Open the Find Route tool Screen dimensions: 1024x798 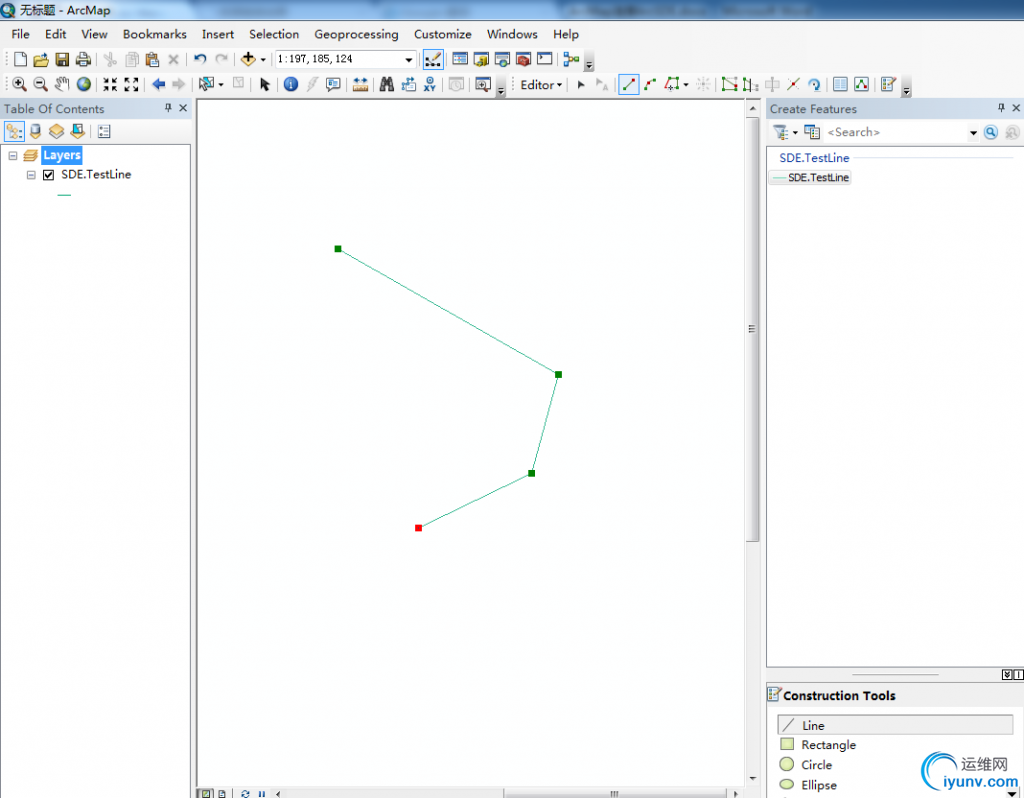408,84
